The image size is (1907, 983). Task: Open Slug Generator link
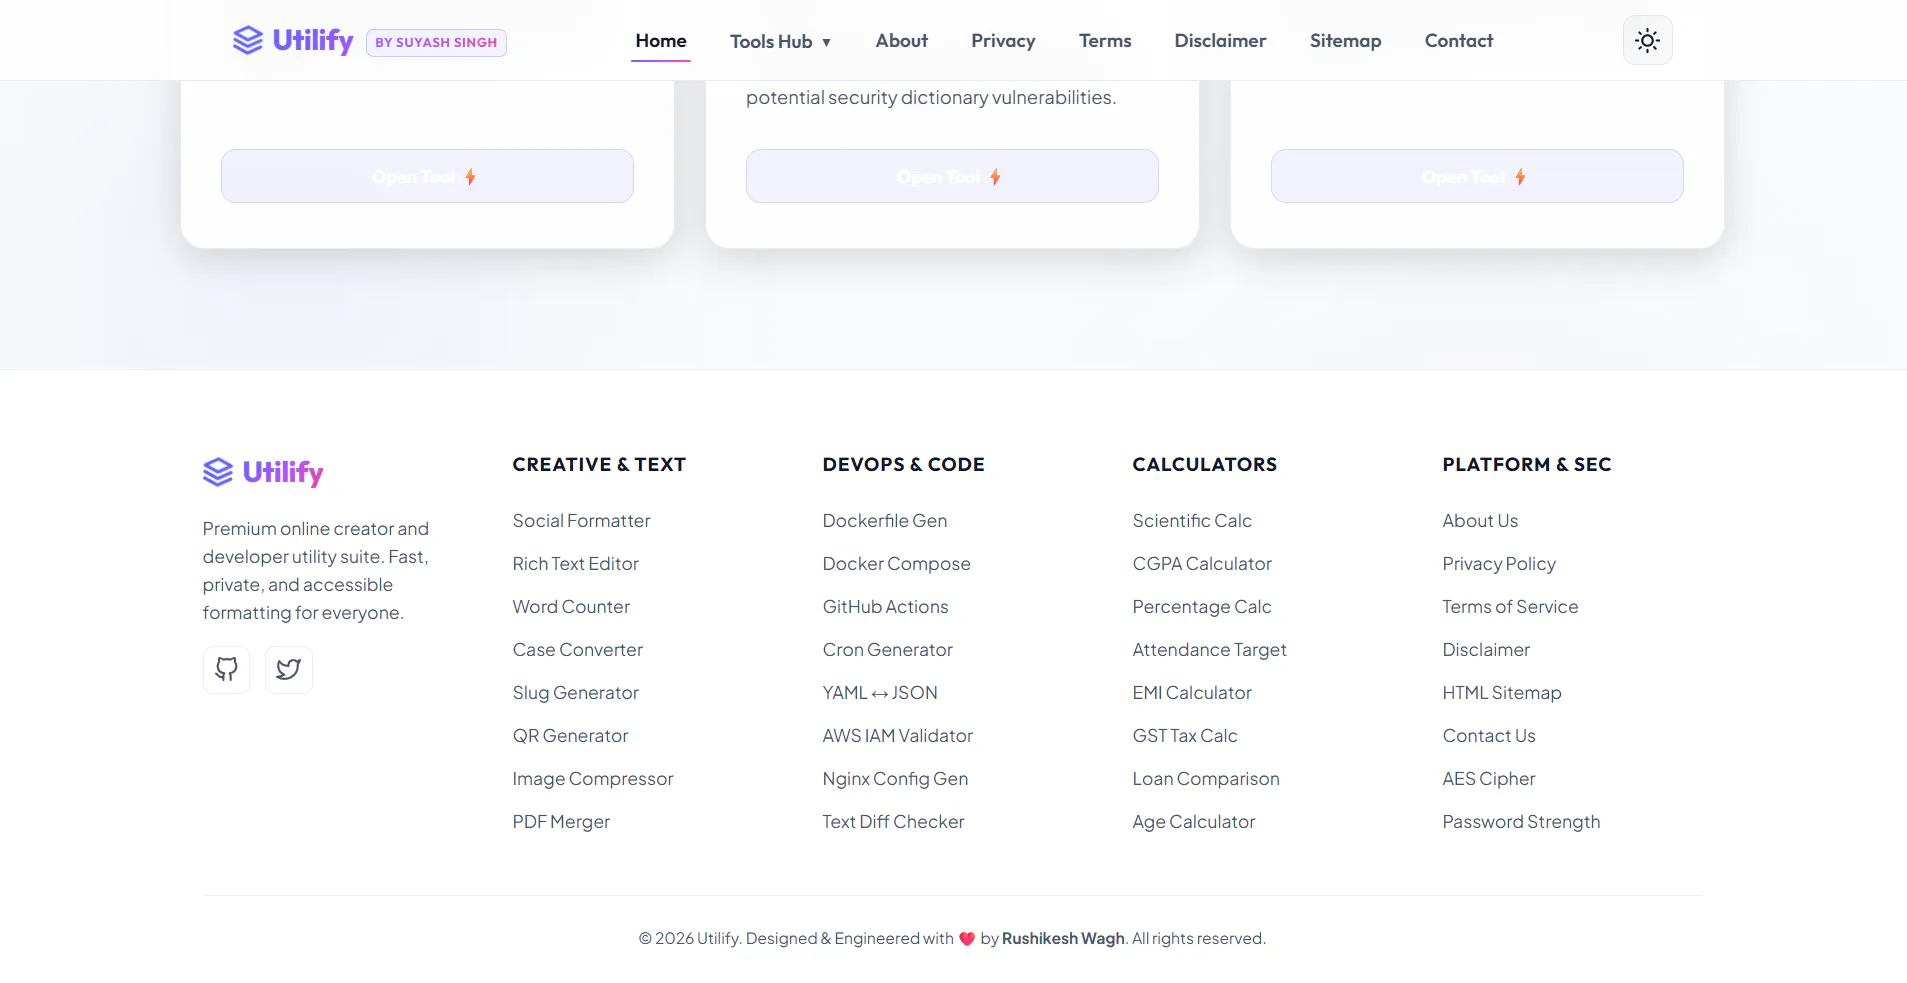click(x=575, y=693)
